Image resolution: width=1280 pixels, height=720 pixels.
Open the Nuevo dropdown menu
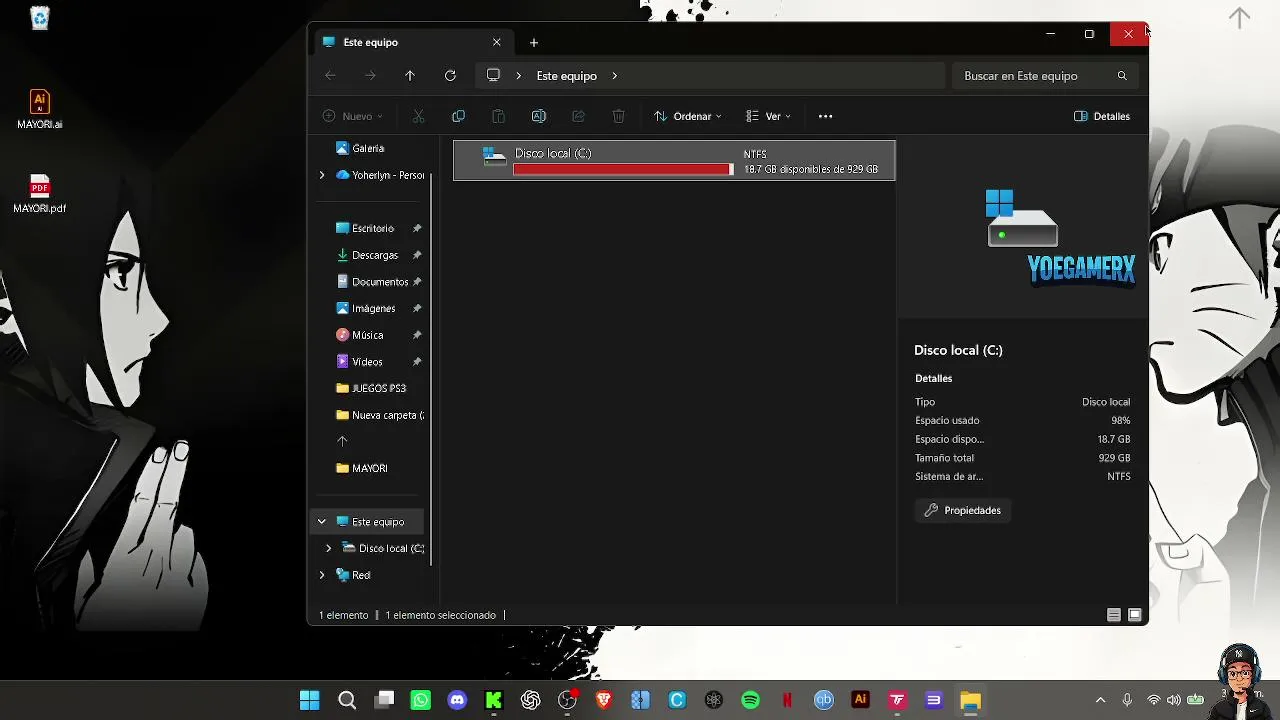pos(353,116)
